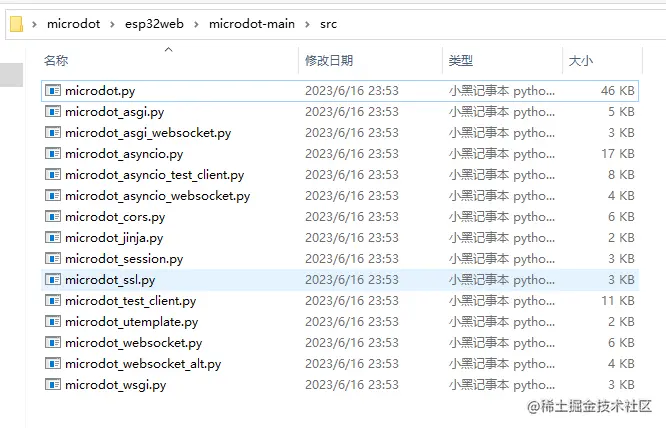
Task: Click the microdot_cors.py file icon
Action: click(x=53, y=217)
